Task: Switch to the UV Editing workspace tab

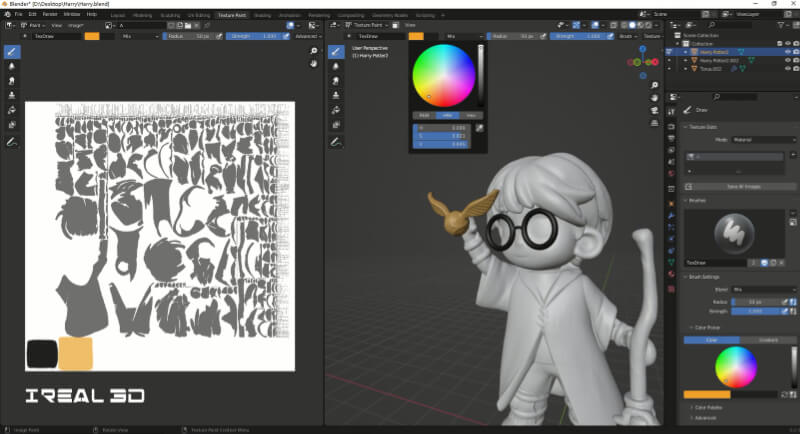Action: point(199,15)
